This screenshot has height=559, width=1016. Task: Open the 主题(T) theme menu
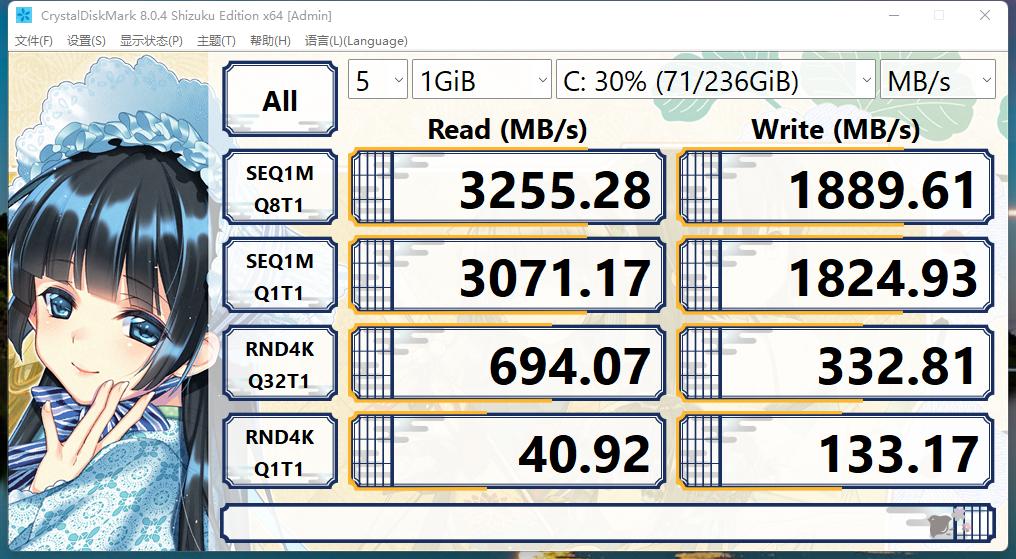click(216, 41)
